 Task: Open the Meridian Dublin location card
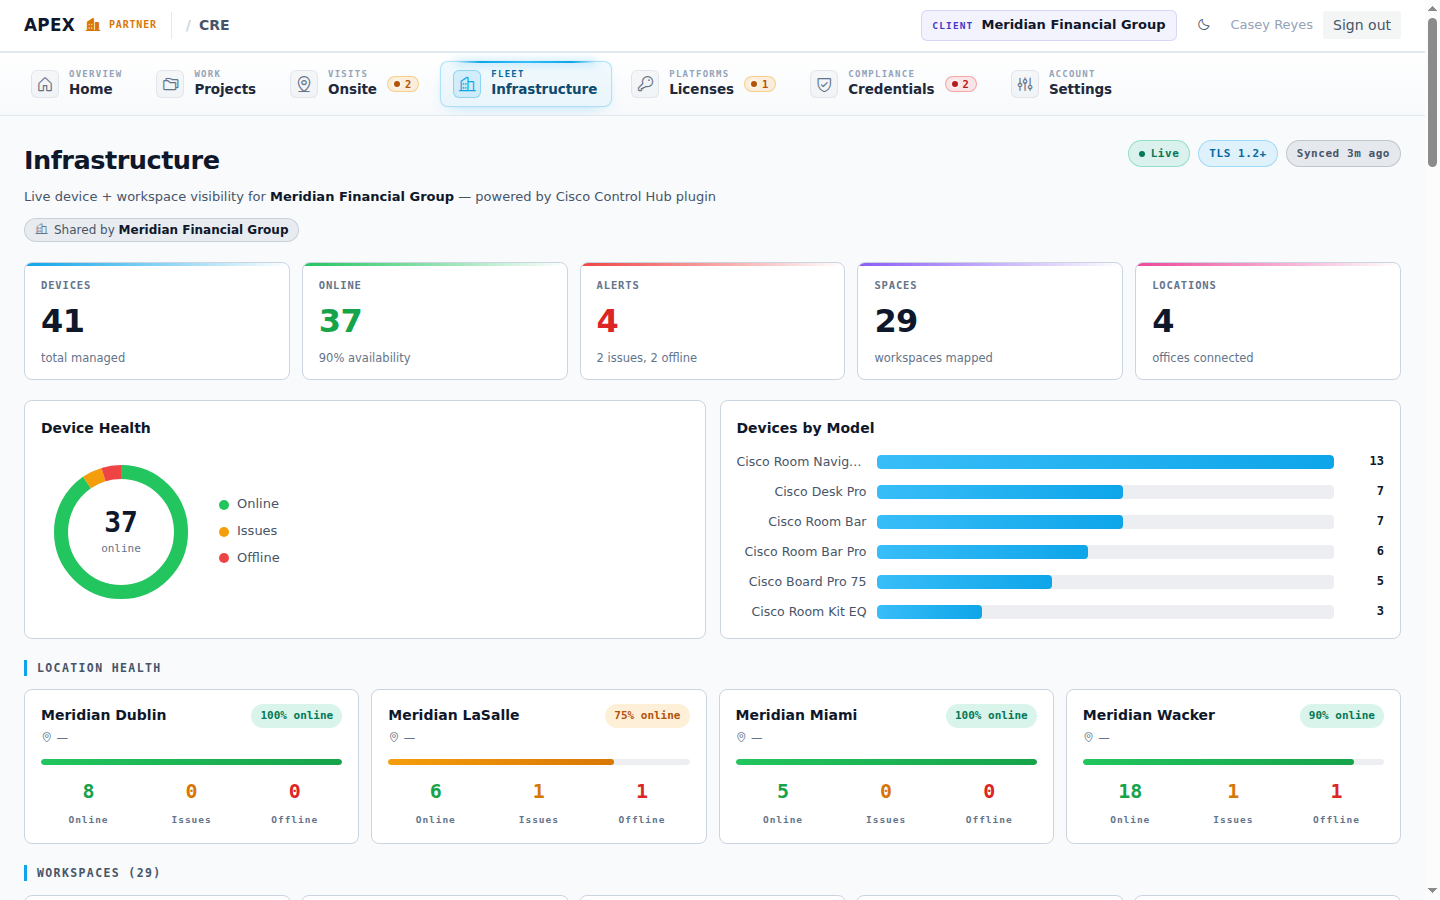[191, 766]
